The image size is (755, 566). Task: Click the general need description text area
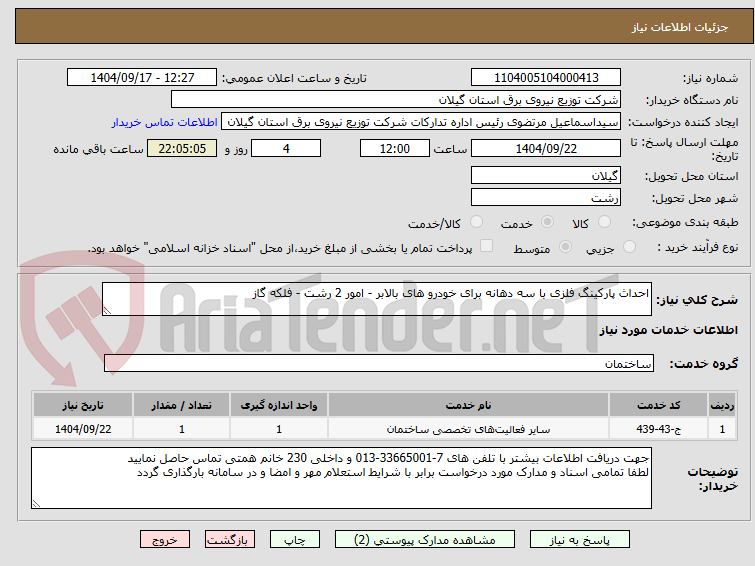coord(377,299)
